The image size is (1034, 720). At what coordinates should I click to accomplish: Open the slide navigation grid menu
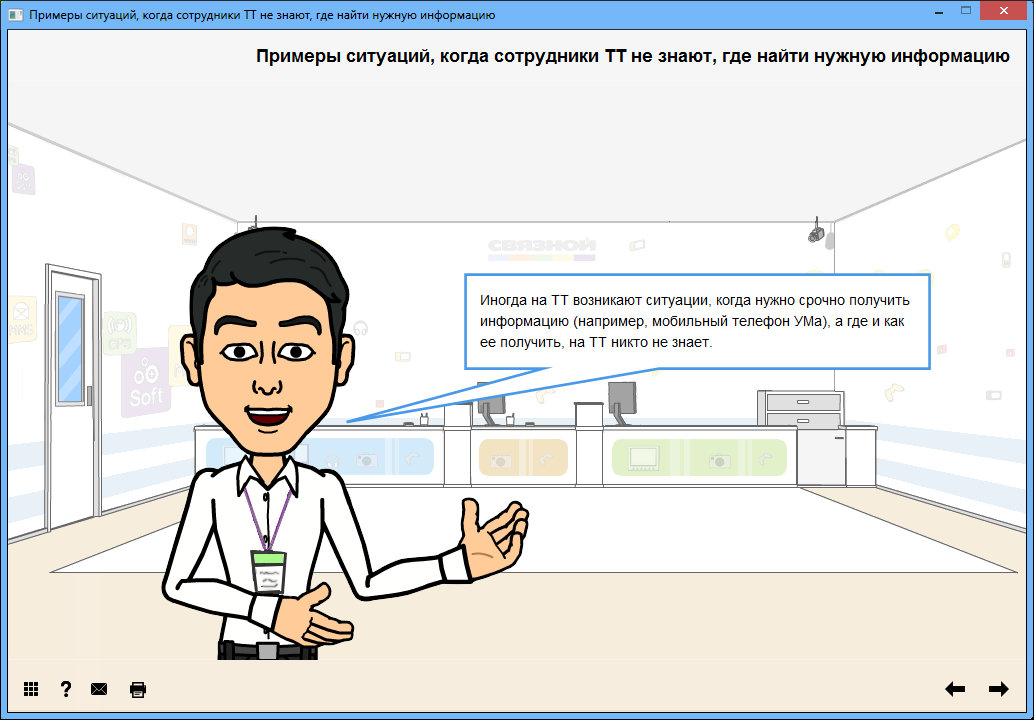(31, 689)
